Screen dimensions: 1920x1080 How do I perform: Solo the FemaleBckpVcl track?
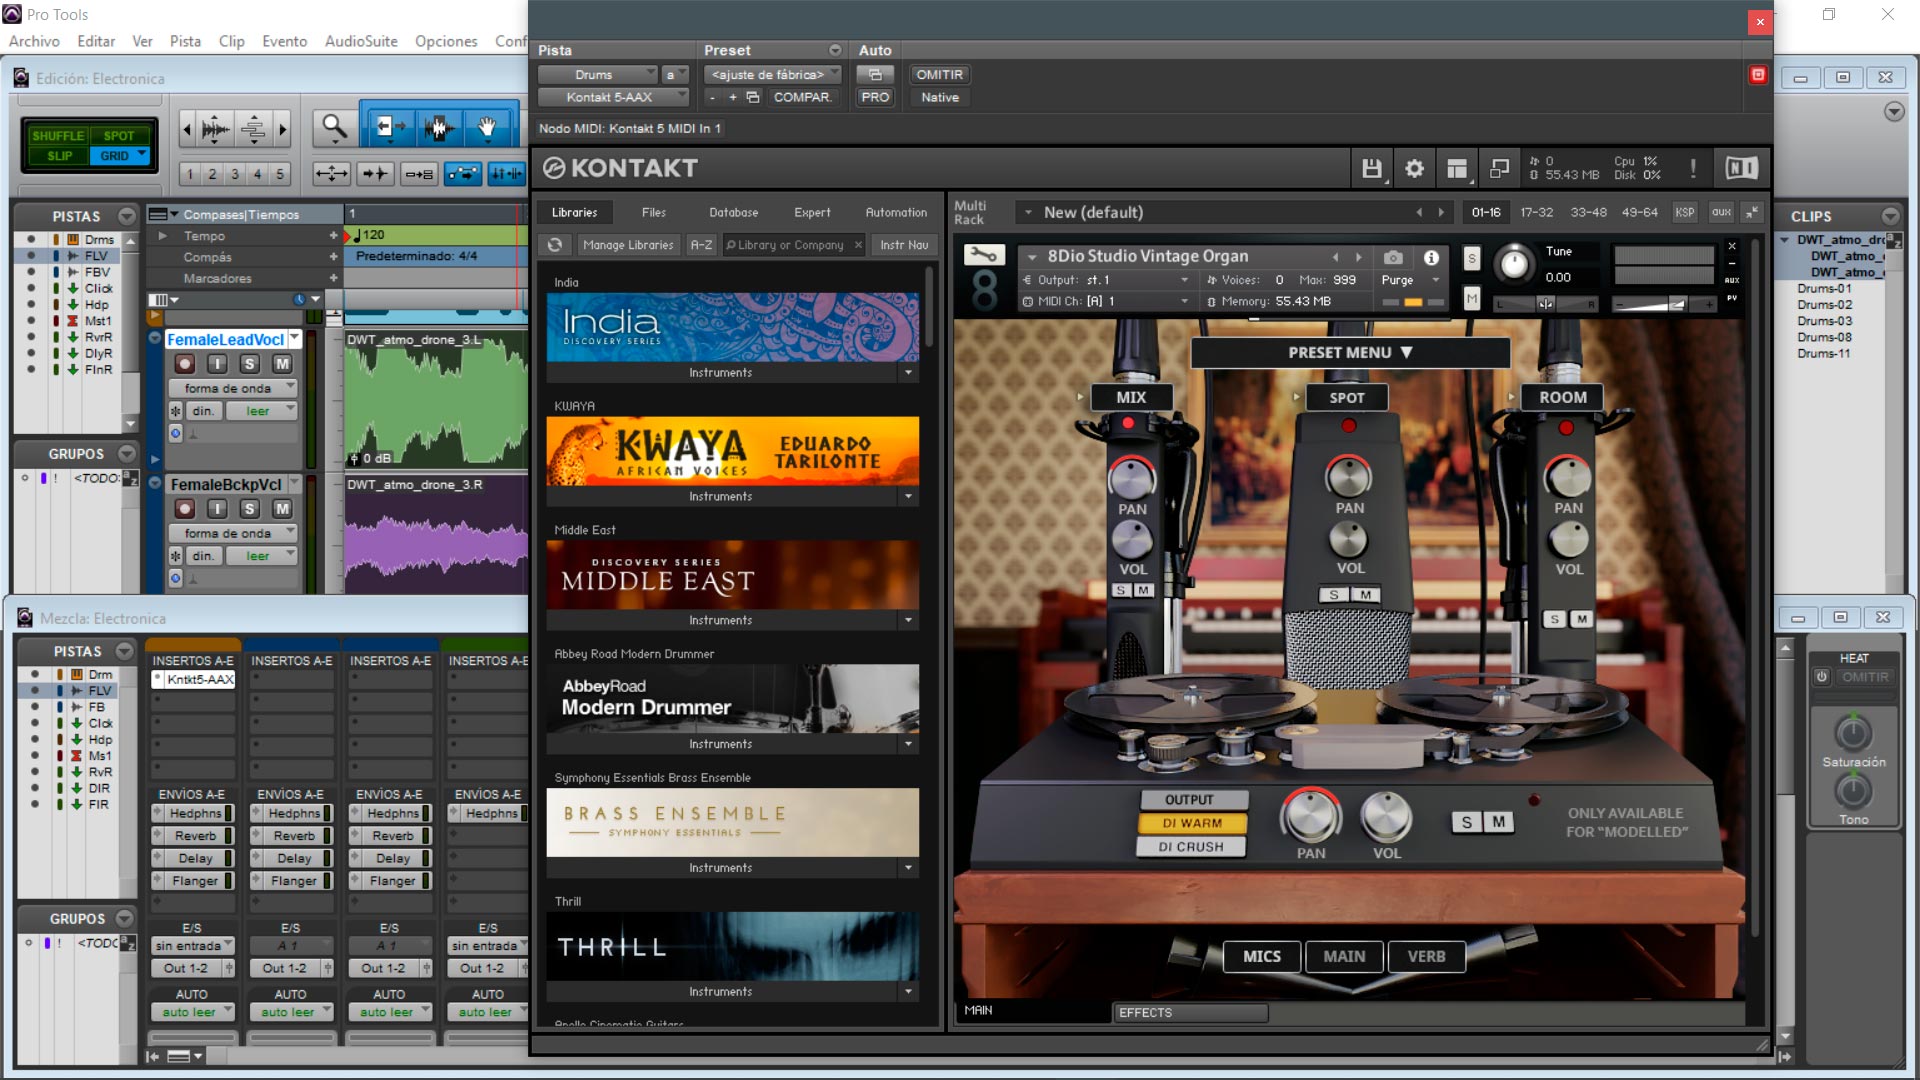click(250, 509)
